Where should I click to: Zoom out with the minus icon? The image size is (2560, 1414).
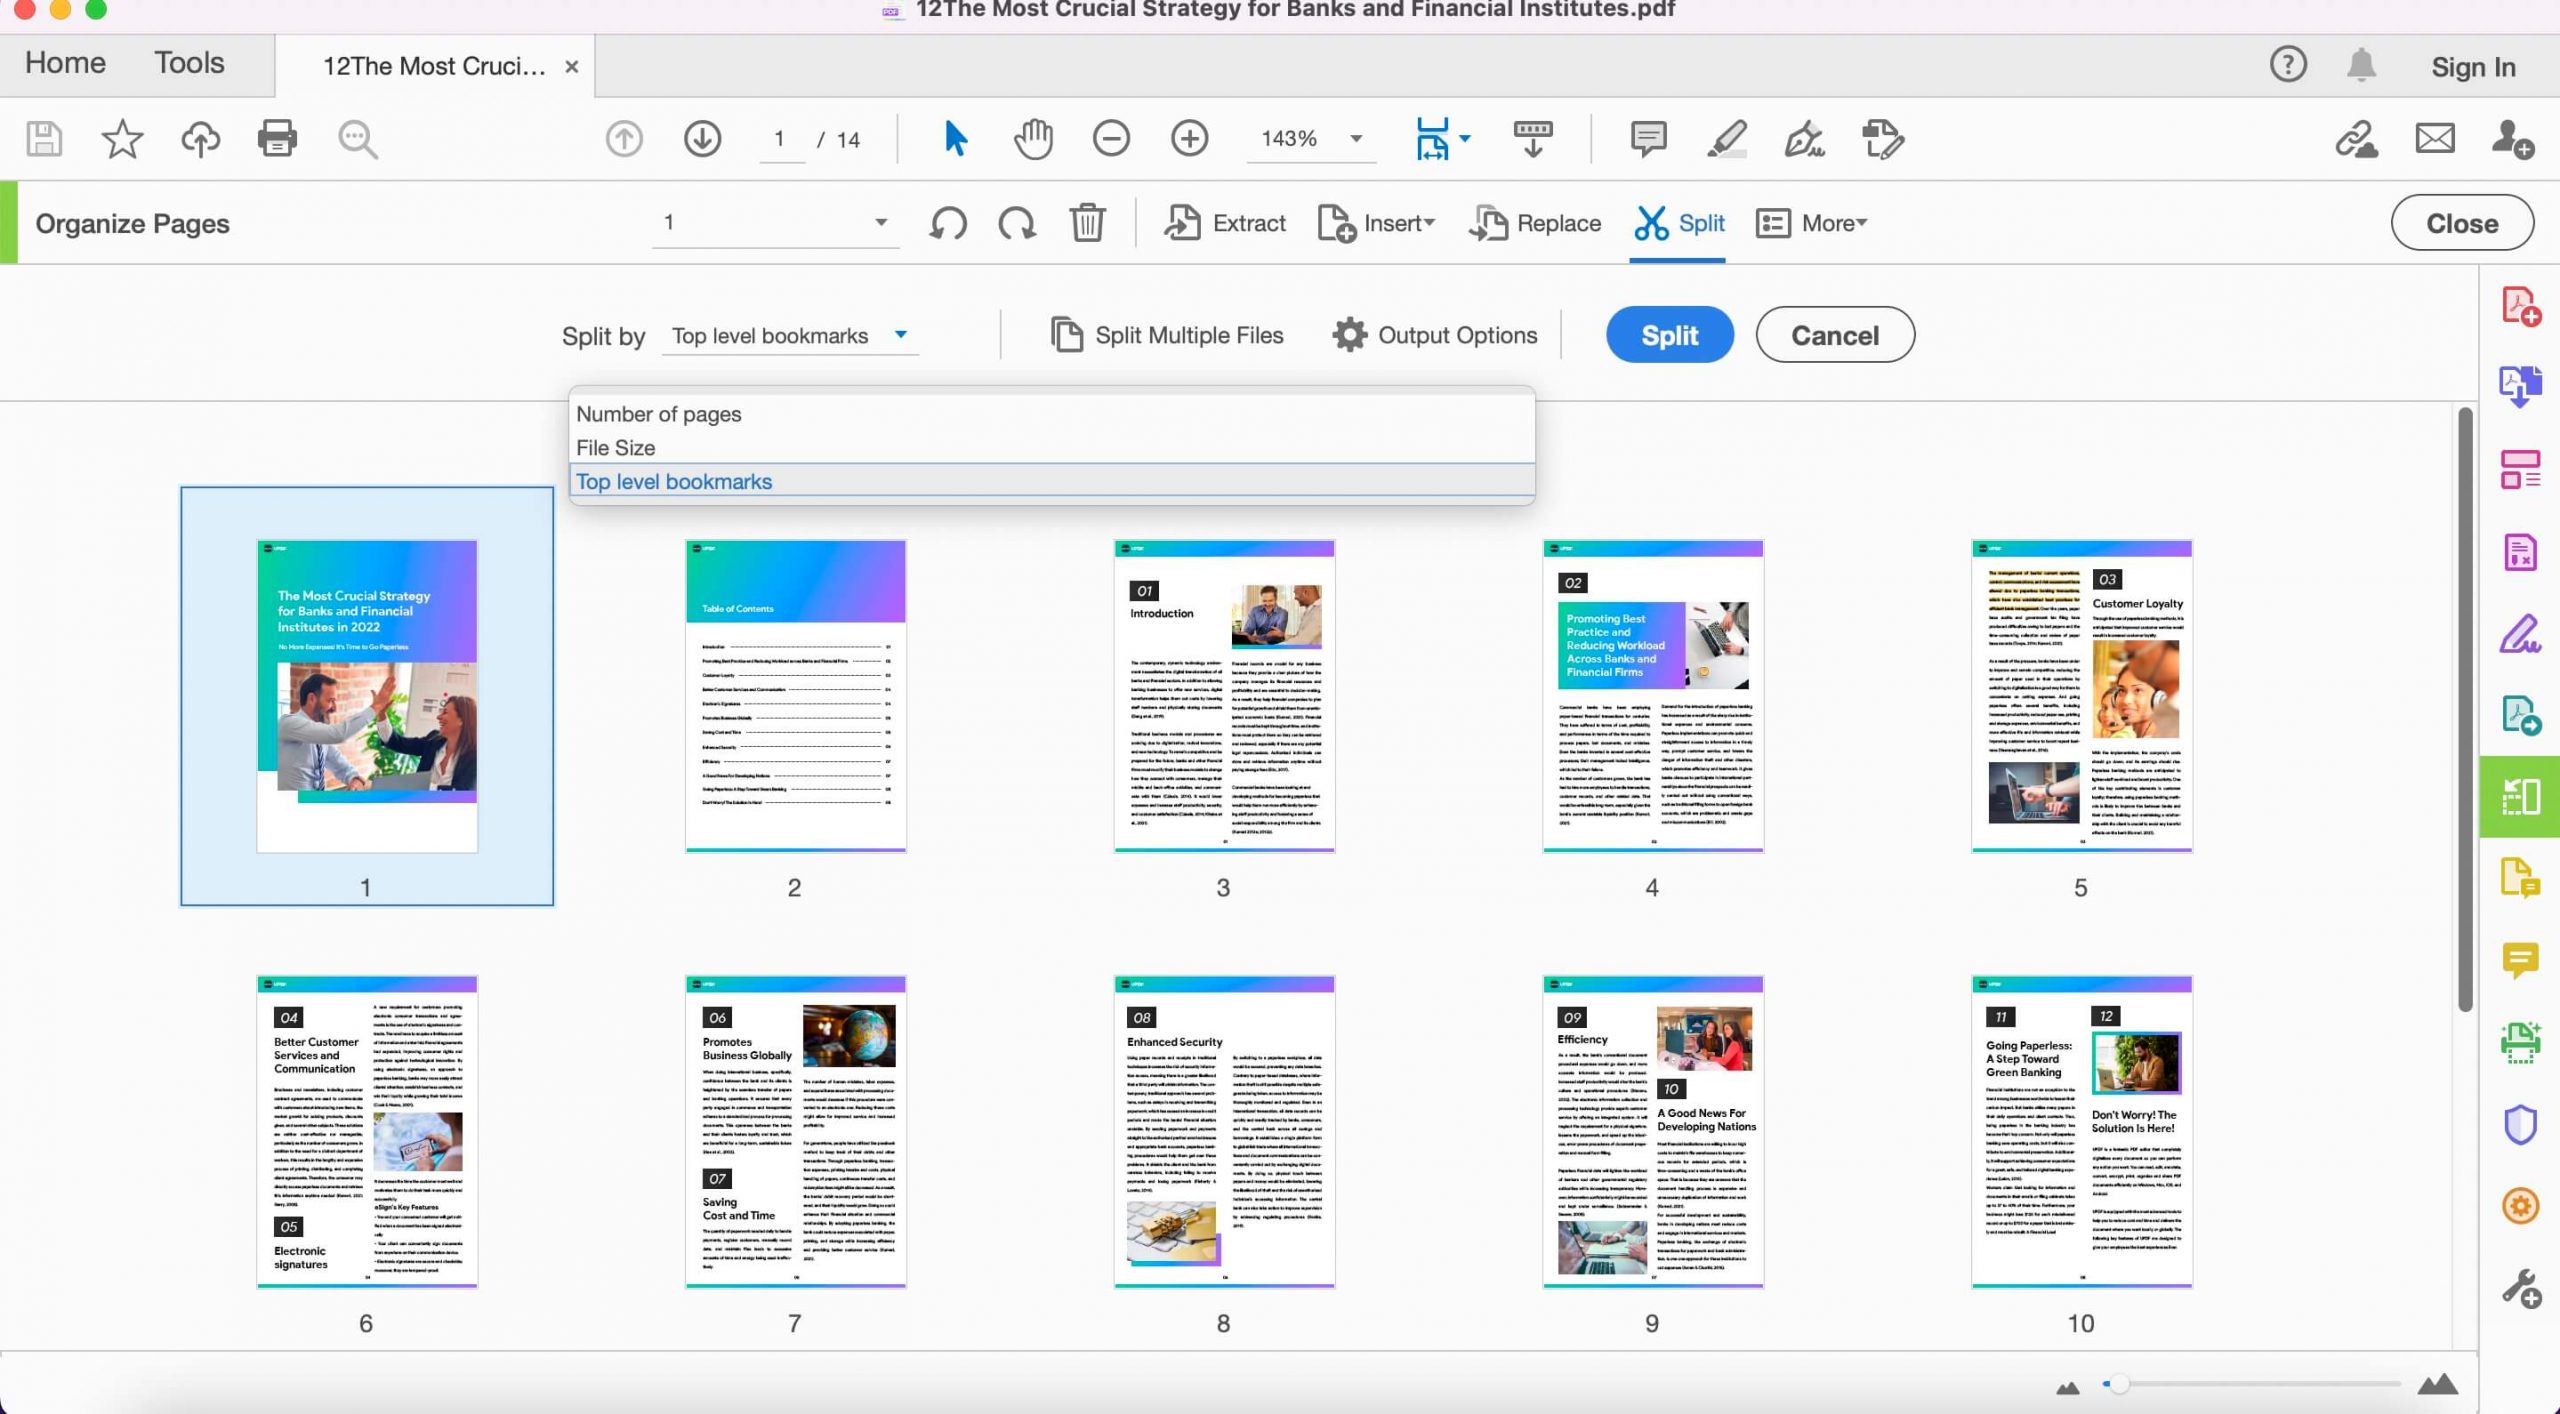point(1110,139)
